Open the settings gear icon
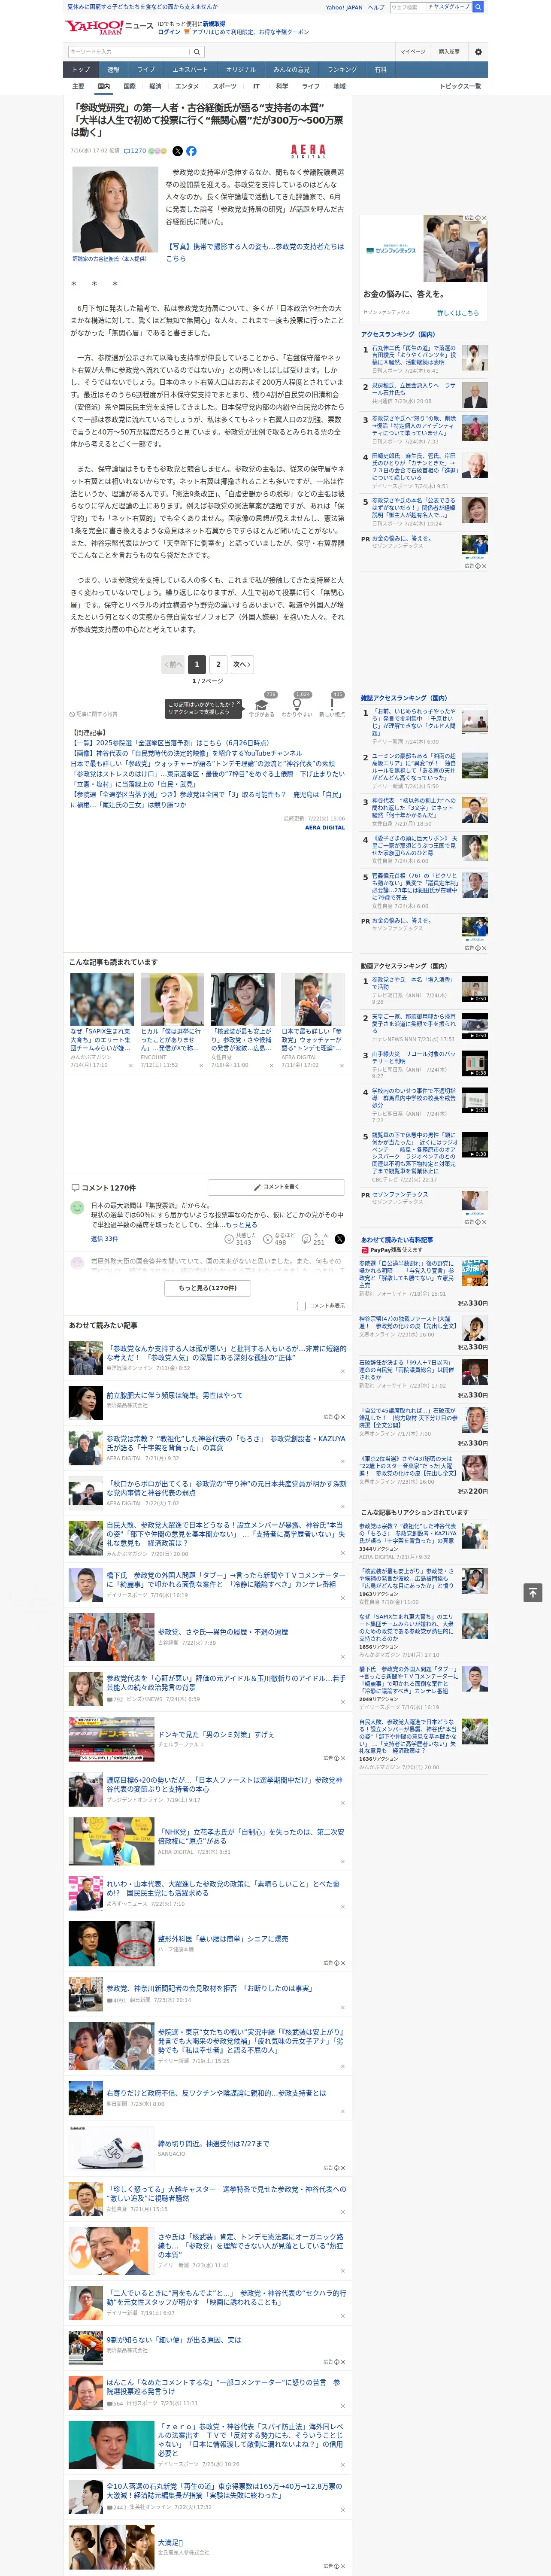The width and height of the screenshot is (551, 2576). [x=478, y=51]
